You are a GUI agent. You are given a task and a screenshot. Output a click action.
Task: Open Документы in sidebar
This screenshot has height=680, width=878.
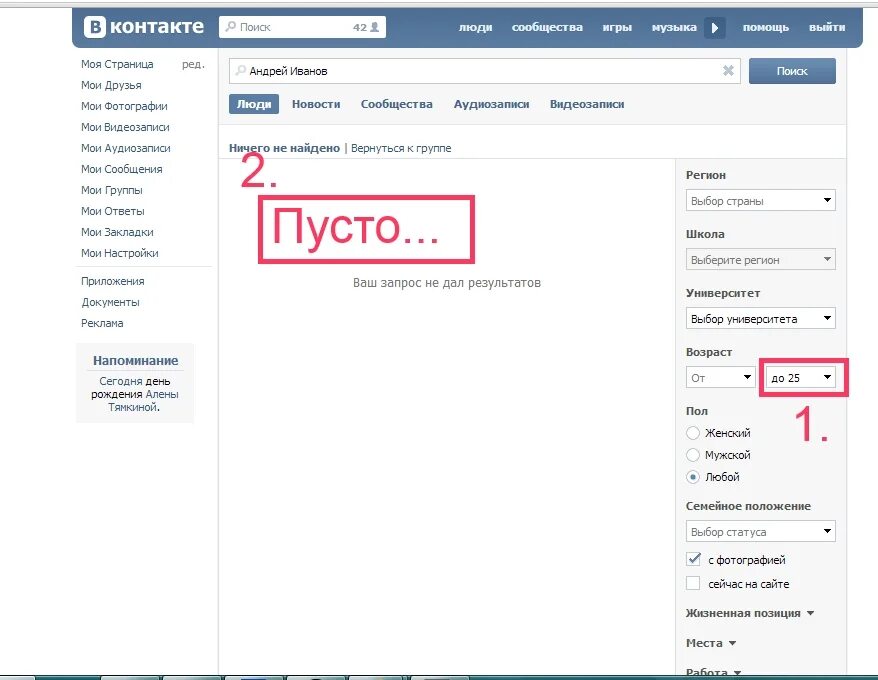coord(110,302)
